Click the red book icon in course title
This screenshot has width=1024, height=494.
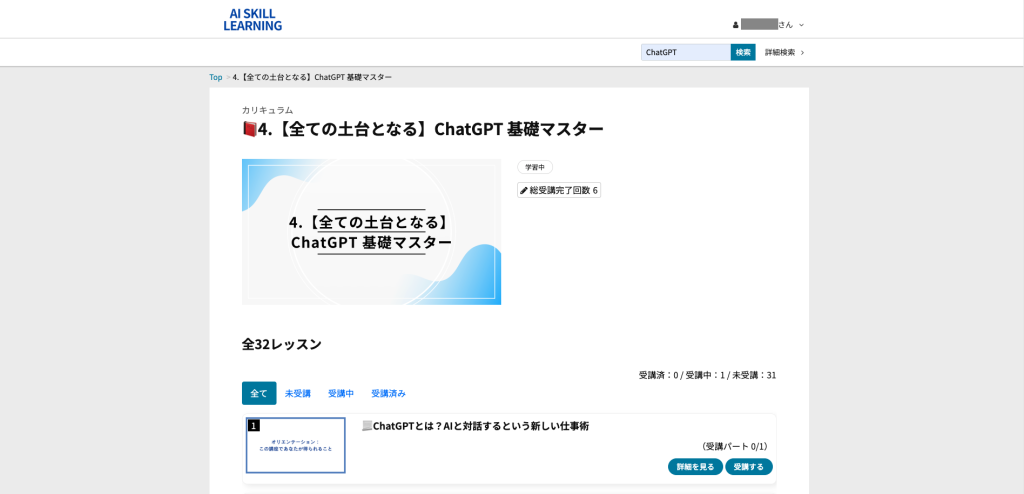click(249, 129)
